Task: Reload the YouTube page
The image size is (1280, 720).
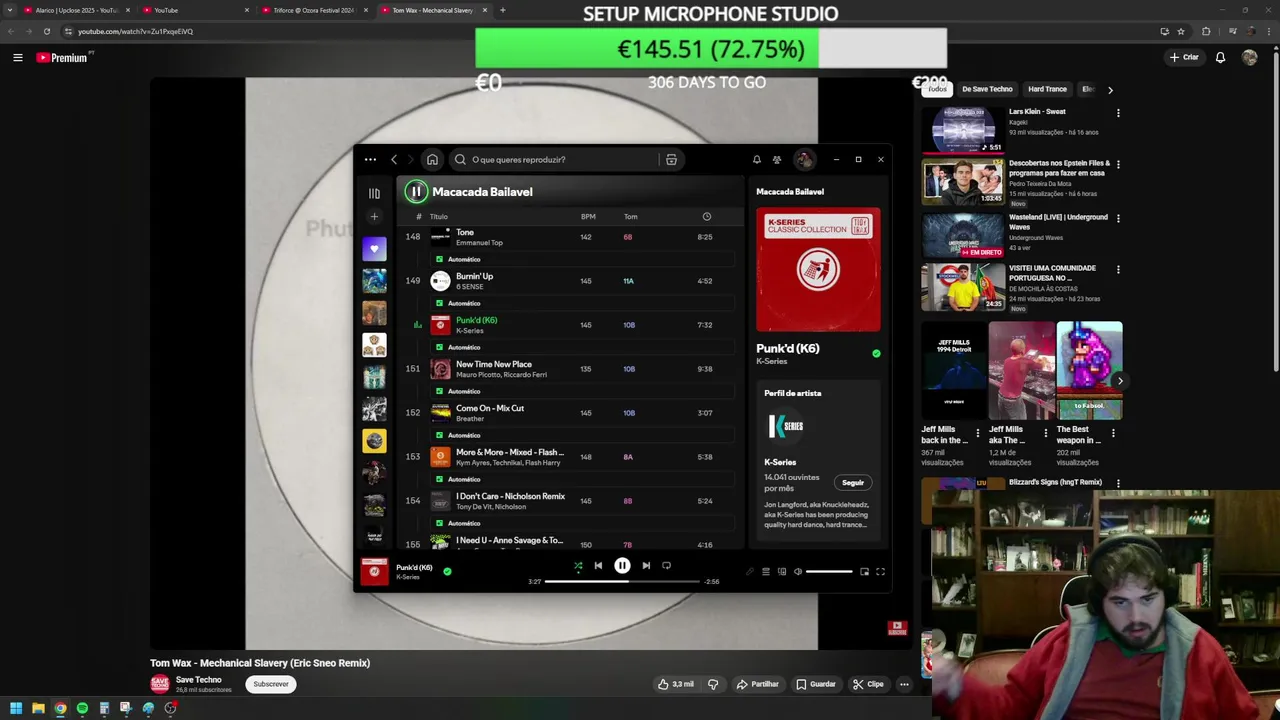Action: pos(46,31)
